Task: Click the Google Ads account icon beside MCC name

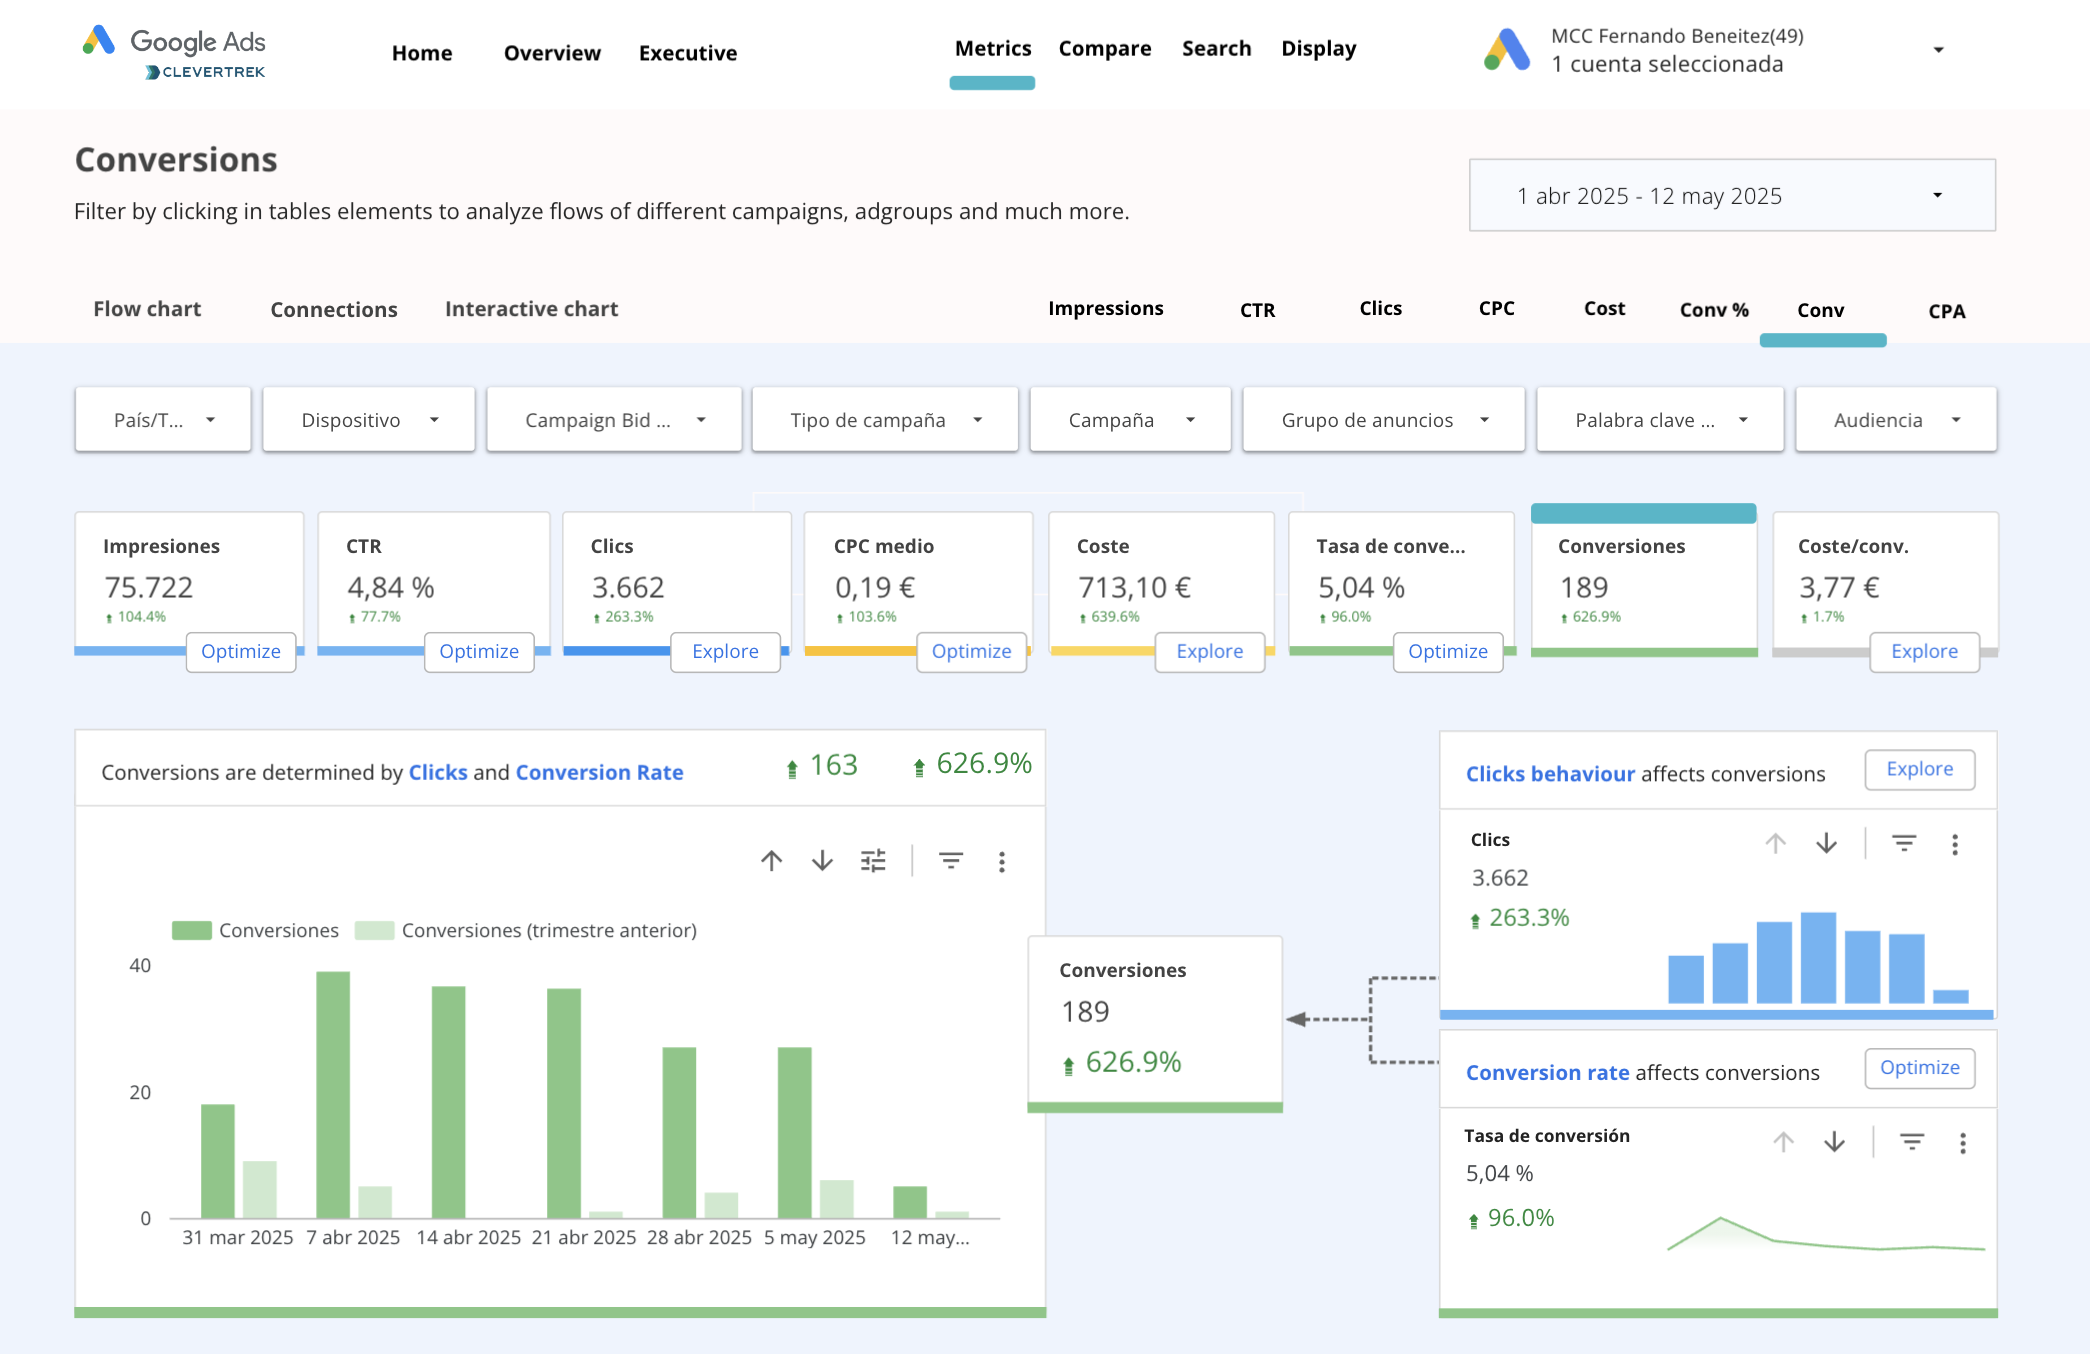Action: [x=1507, y=50]
